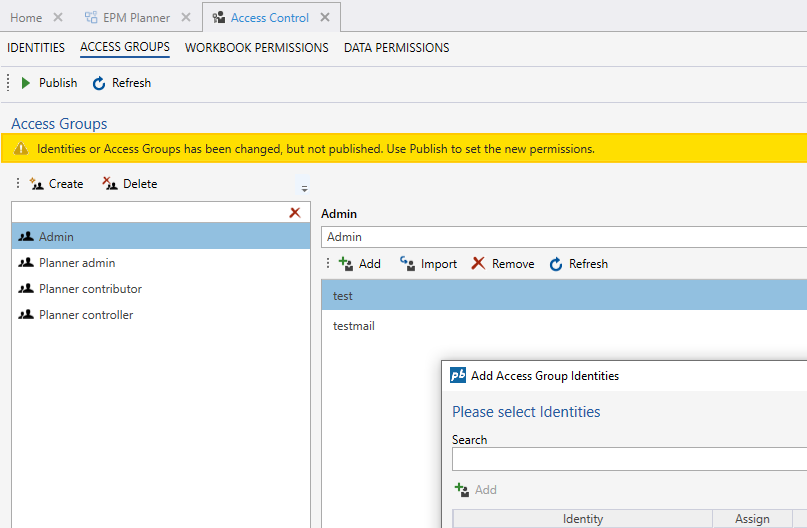Select the Planner controller access group
This screenshot has height=528, width=807.
coord(85,315)
